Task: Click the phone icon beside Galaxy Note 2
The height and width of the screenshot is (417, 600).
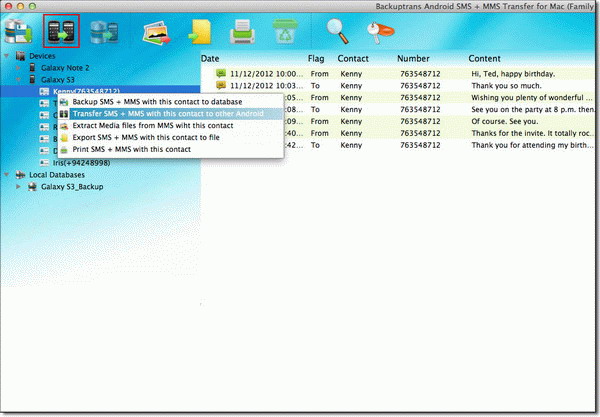Action: click(x=33, y=68)
